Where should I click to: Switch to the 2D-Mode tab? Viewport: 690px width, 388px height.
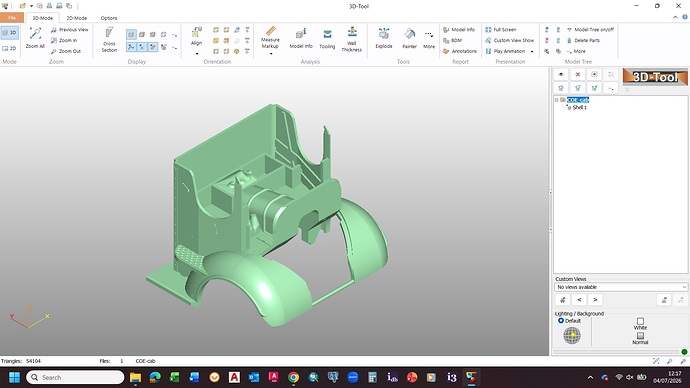77,18
